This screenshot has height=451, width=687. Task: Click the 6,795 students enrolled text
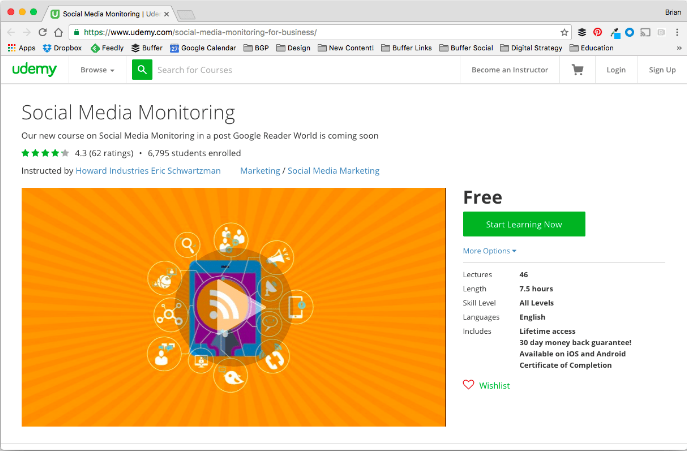click(194, 153)
